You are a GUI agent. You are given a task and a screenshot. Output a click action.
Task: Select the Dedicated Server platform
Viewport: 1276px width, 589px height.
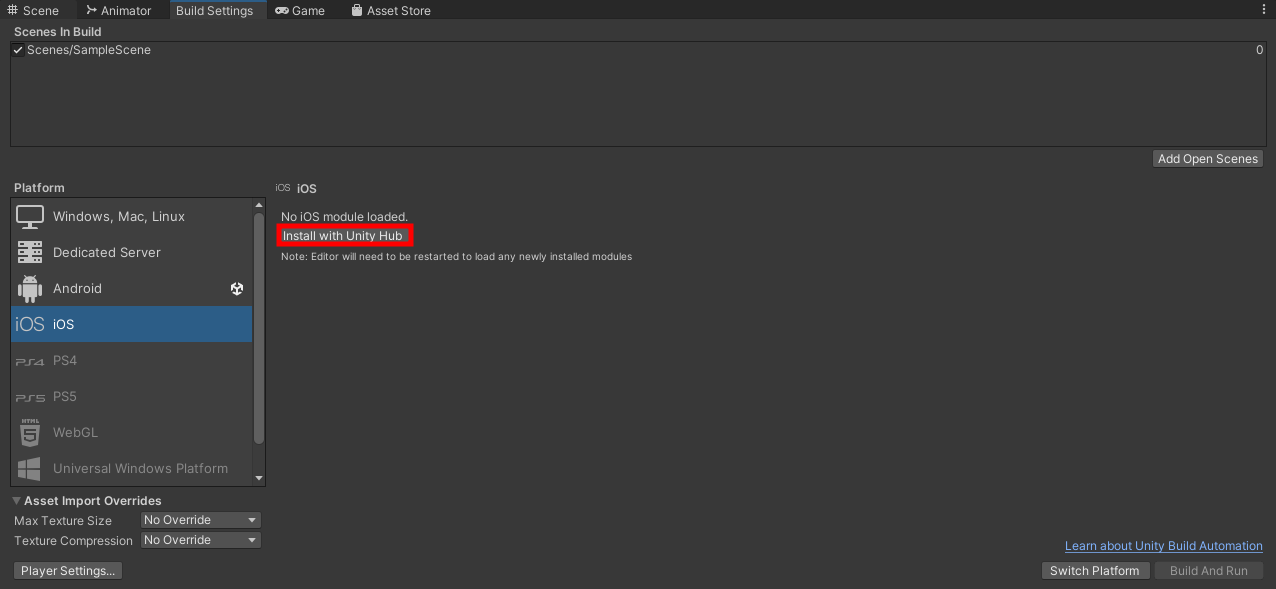click(131, 252)
